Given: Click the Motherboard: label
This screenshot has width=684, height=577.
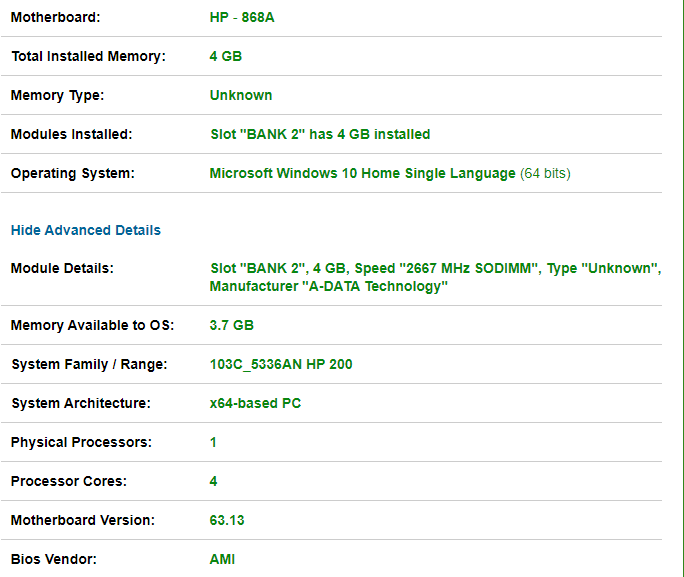Looking at the screenshot, I should [x=55, y=17].
